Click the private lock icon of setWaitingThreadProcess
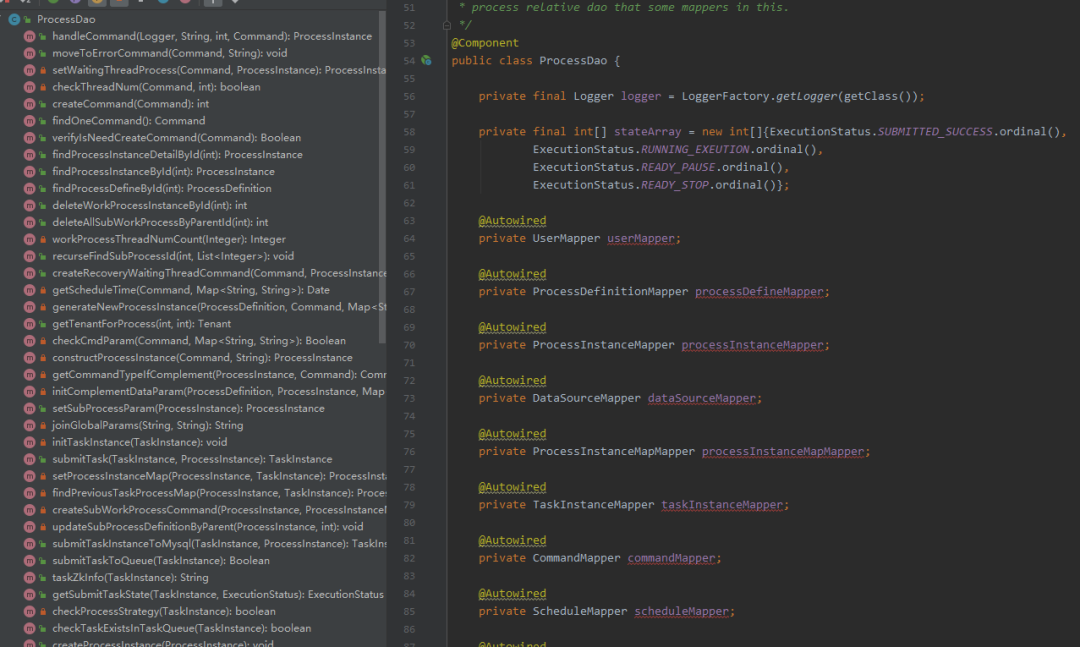 click(x=43, y=70)
